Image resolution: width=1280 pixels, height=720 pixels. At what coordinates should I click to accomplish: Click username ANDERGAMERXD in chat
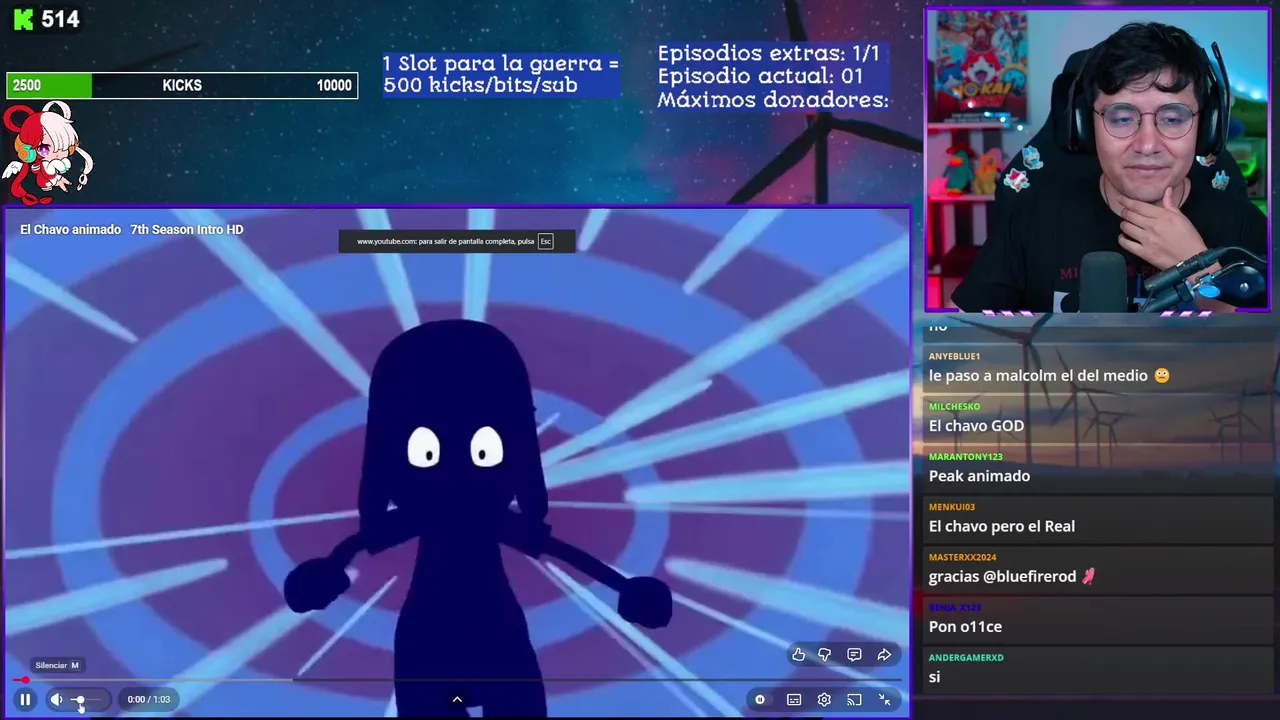(965, 658)
